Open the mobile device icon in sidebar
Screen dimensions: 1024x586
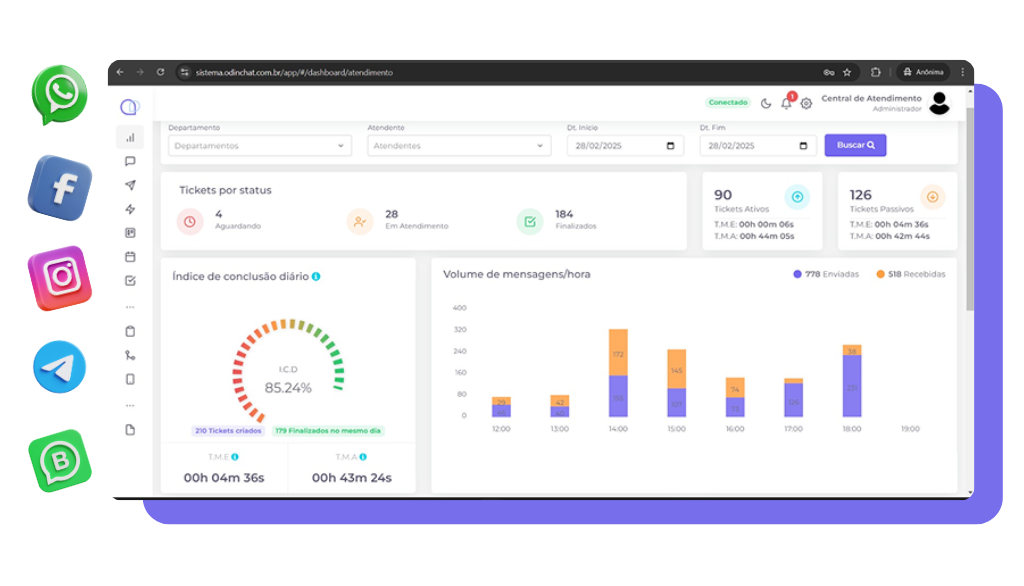pyautogui.click(x=131, y=379)
